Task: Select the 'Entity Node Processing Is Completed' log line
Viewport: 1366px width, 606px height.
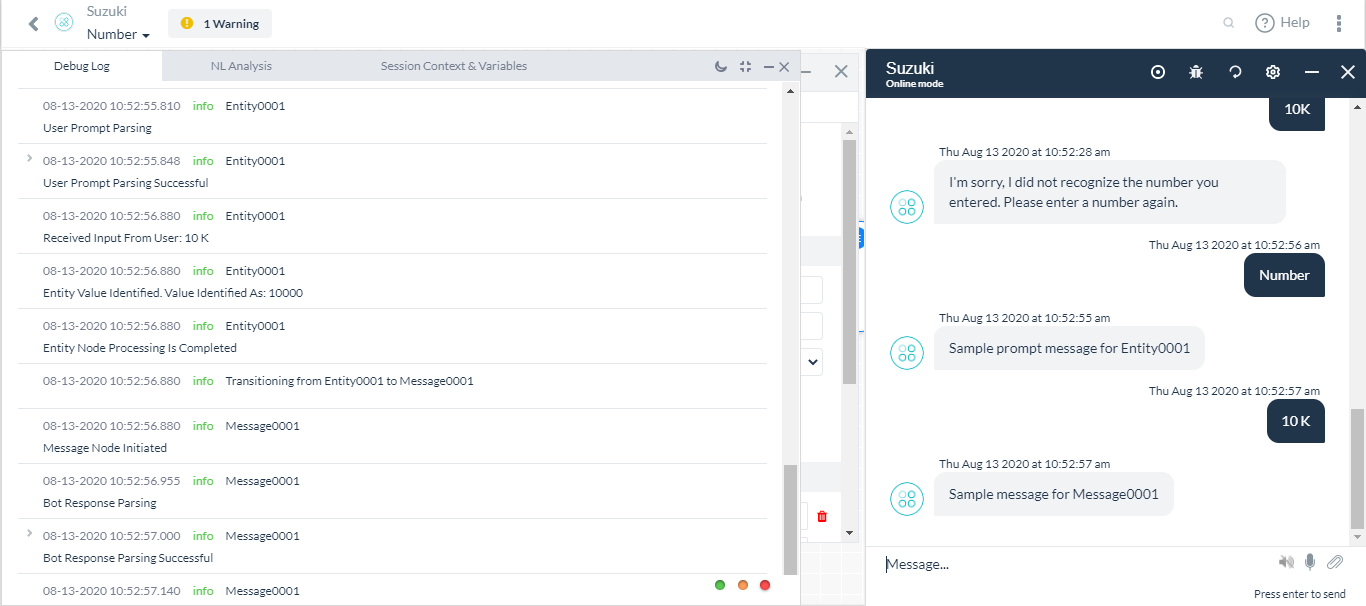Action: pyautogui.click(x=140, y=348)
